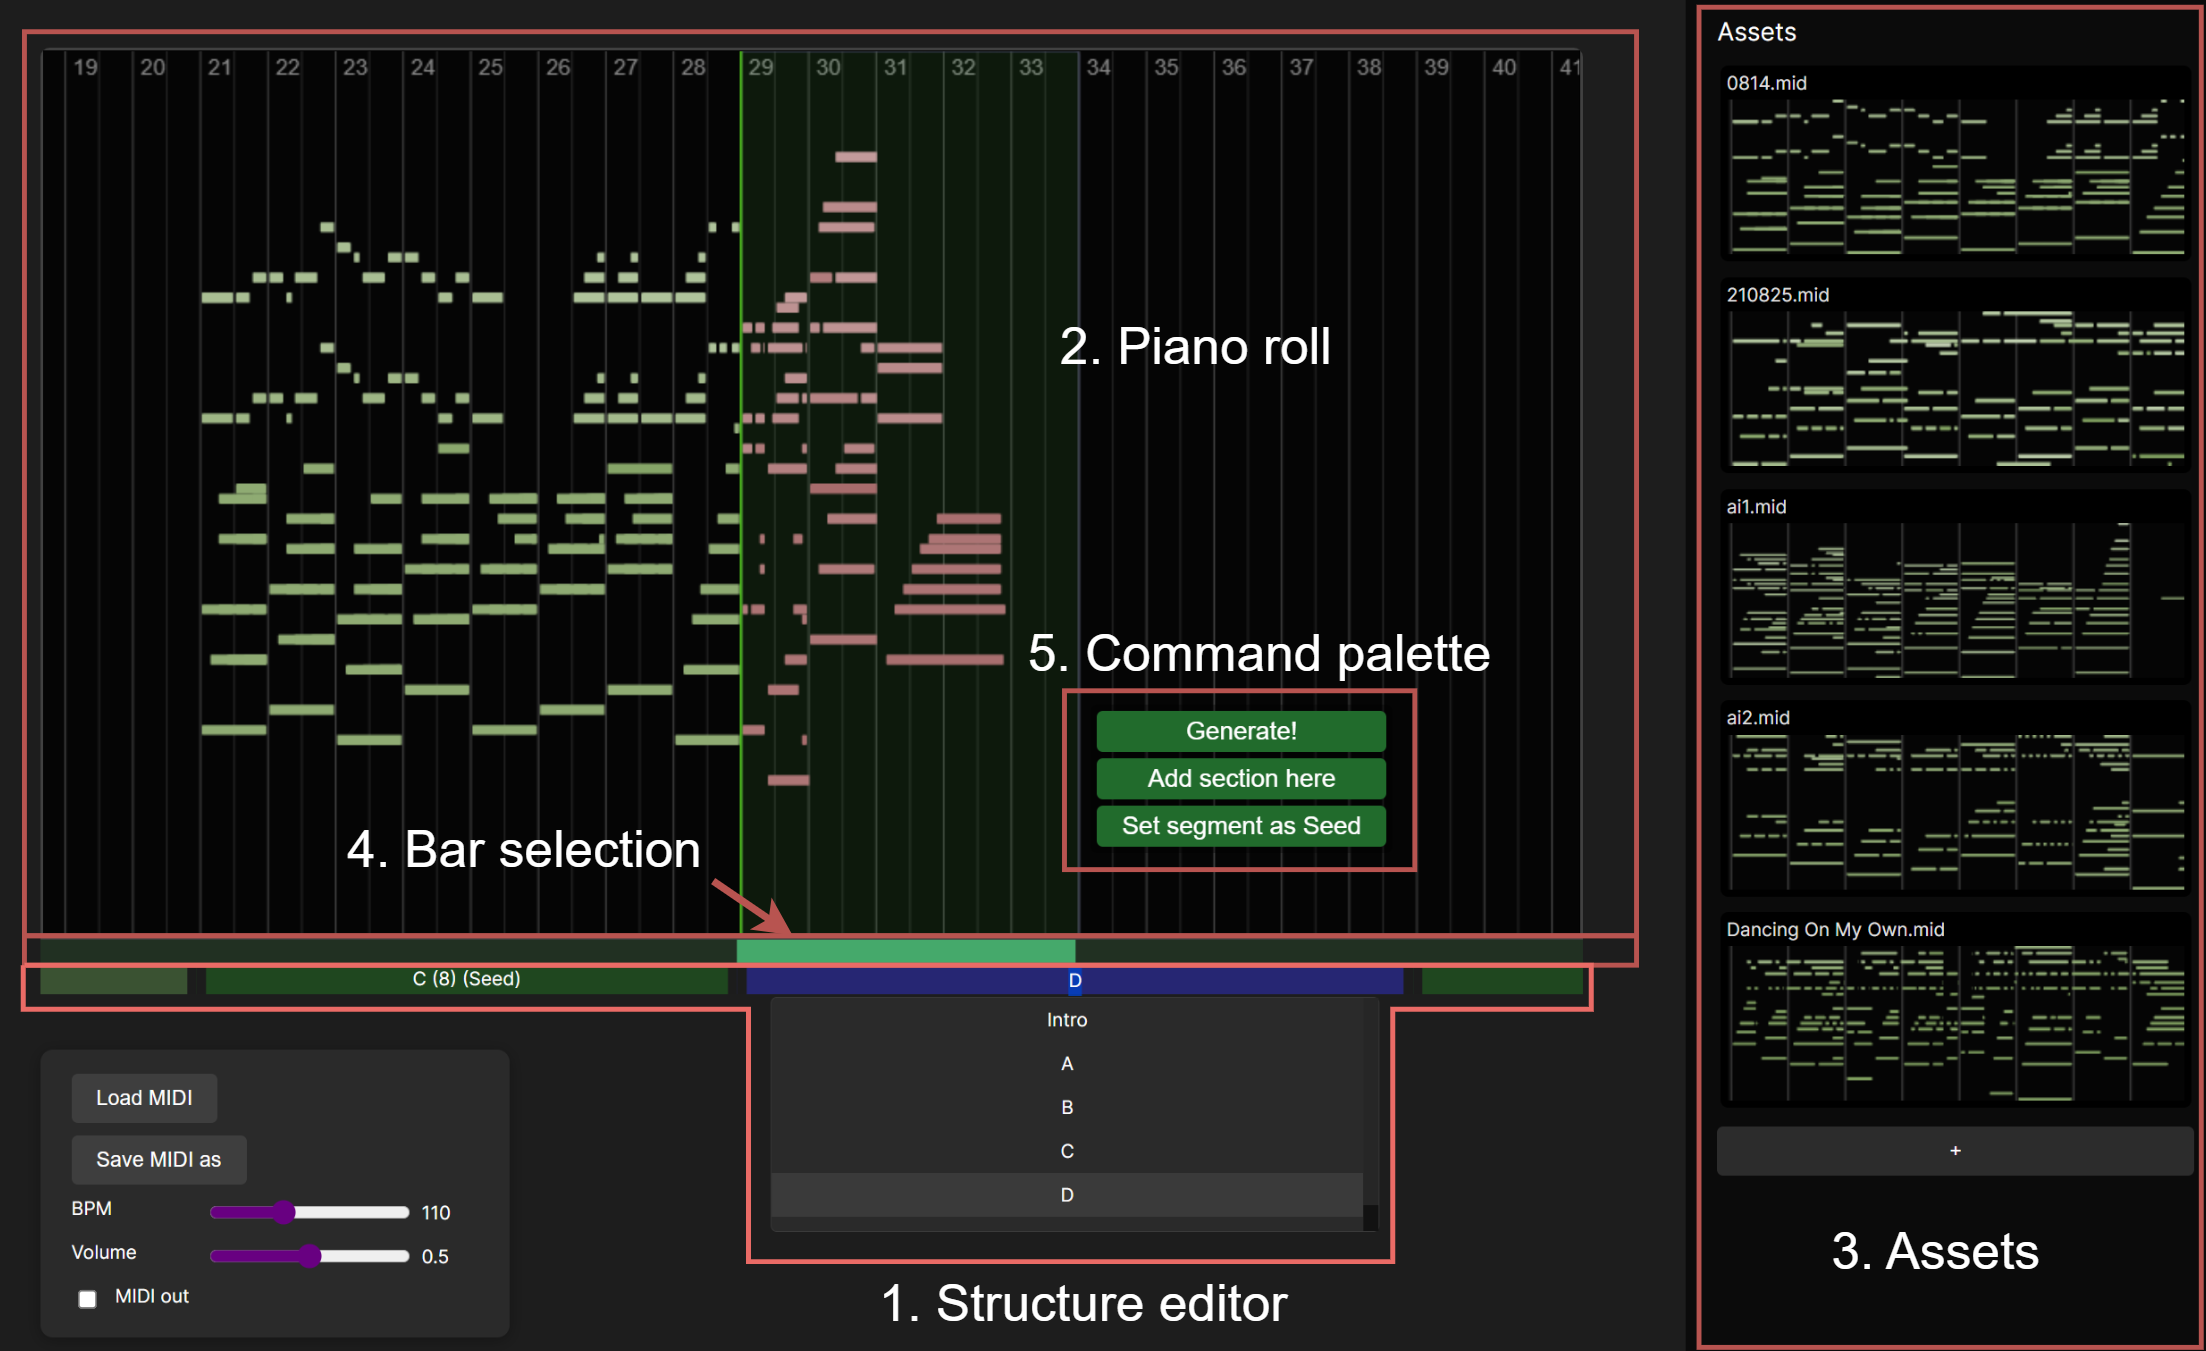Open Dancing On My Own.mid asset

pyautogui.click(x=1955, y=1022)
